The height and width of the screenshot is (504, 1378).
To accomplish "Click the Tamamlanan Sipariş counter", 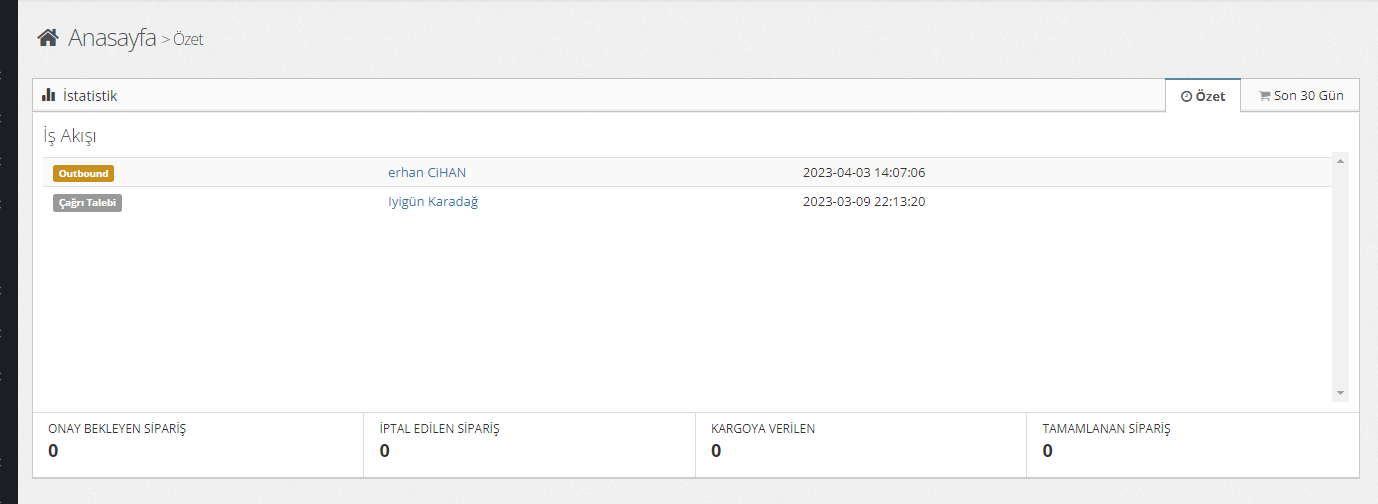I will (1048, 450).
